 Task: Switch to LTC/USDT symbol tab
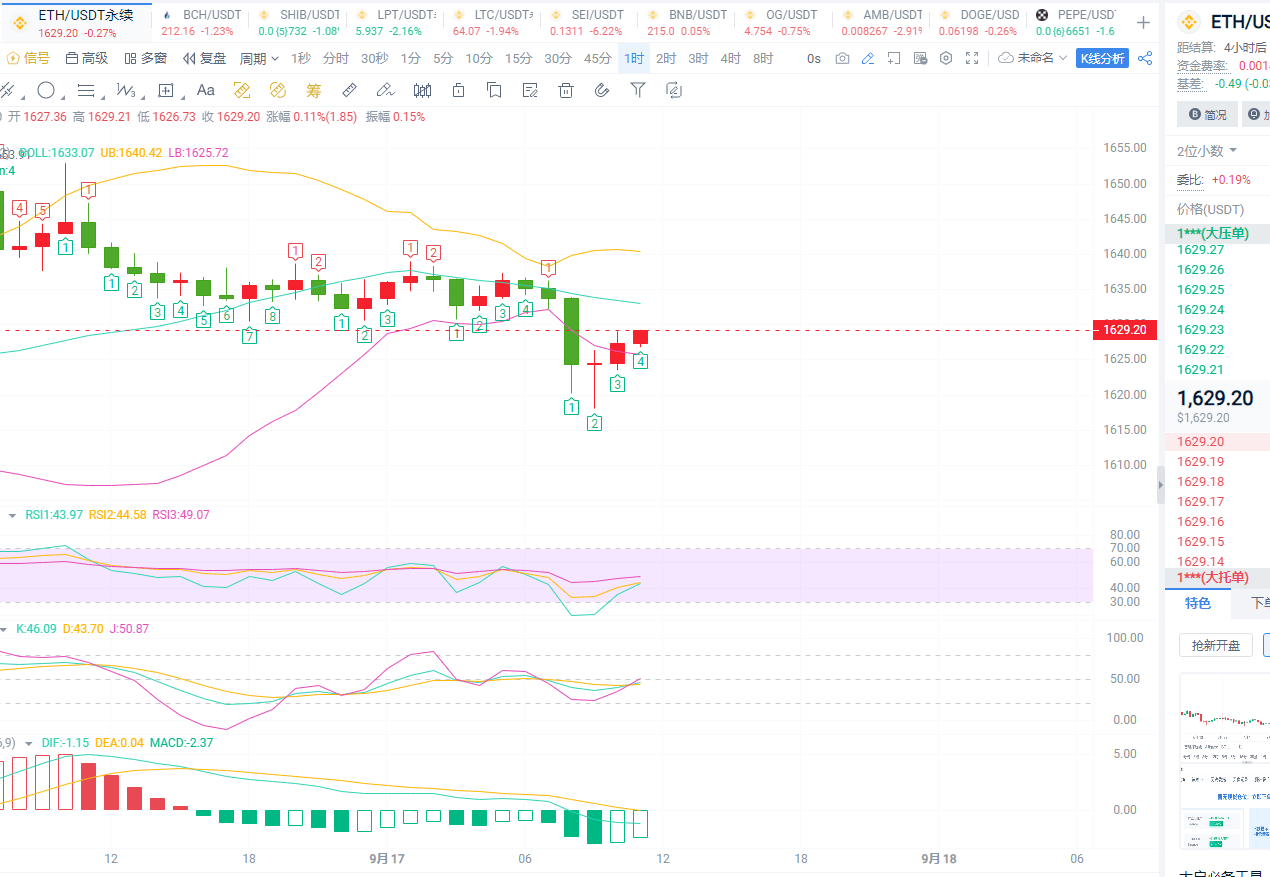(x=492, y=22)
